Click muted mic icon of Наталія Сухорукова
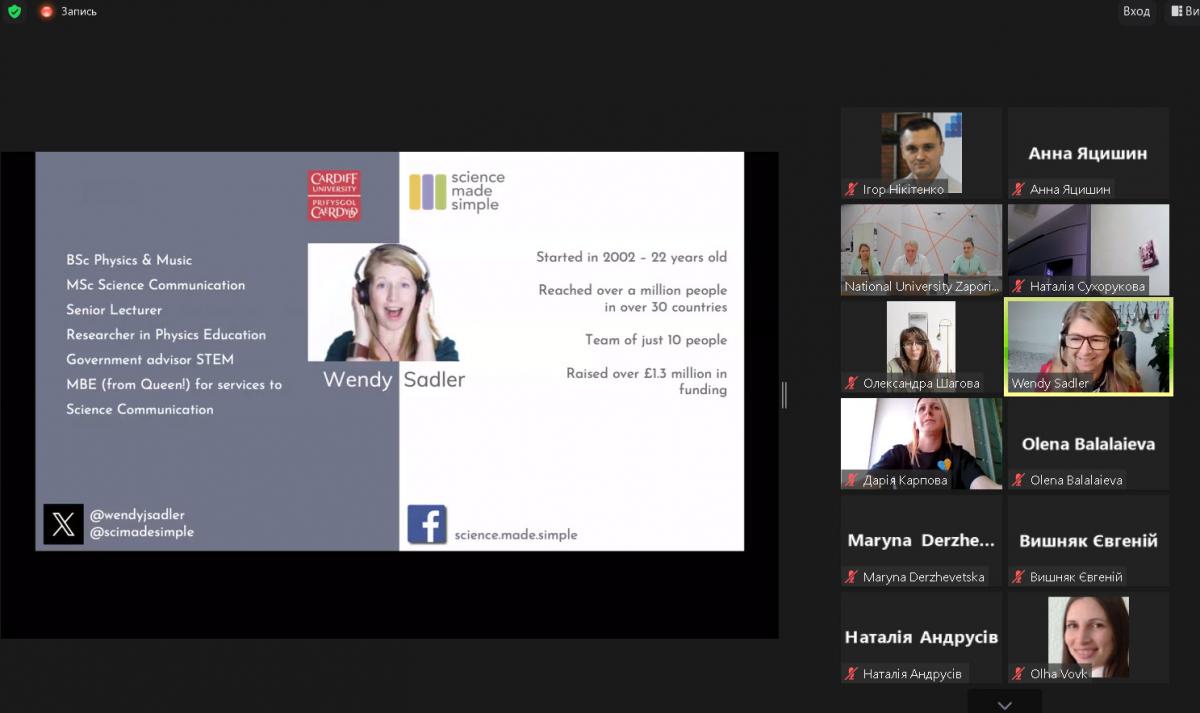Viewport: 1200px width, 713px height. point(1018,286)
